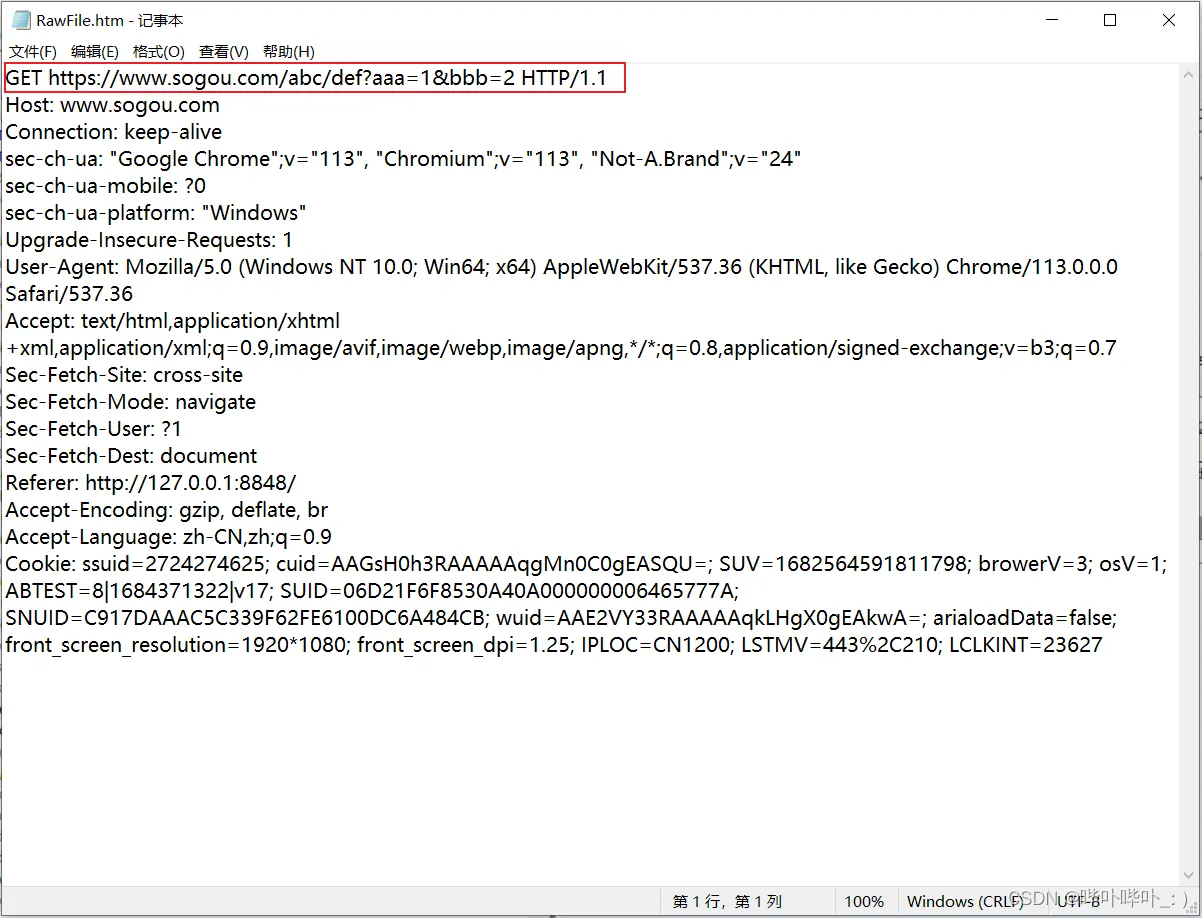Click the 'ABTEST=8|1684371322|v17' line
The image size is (1202, 918).
[x=372, y=591]
